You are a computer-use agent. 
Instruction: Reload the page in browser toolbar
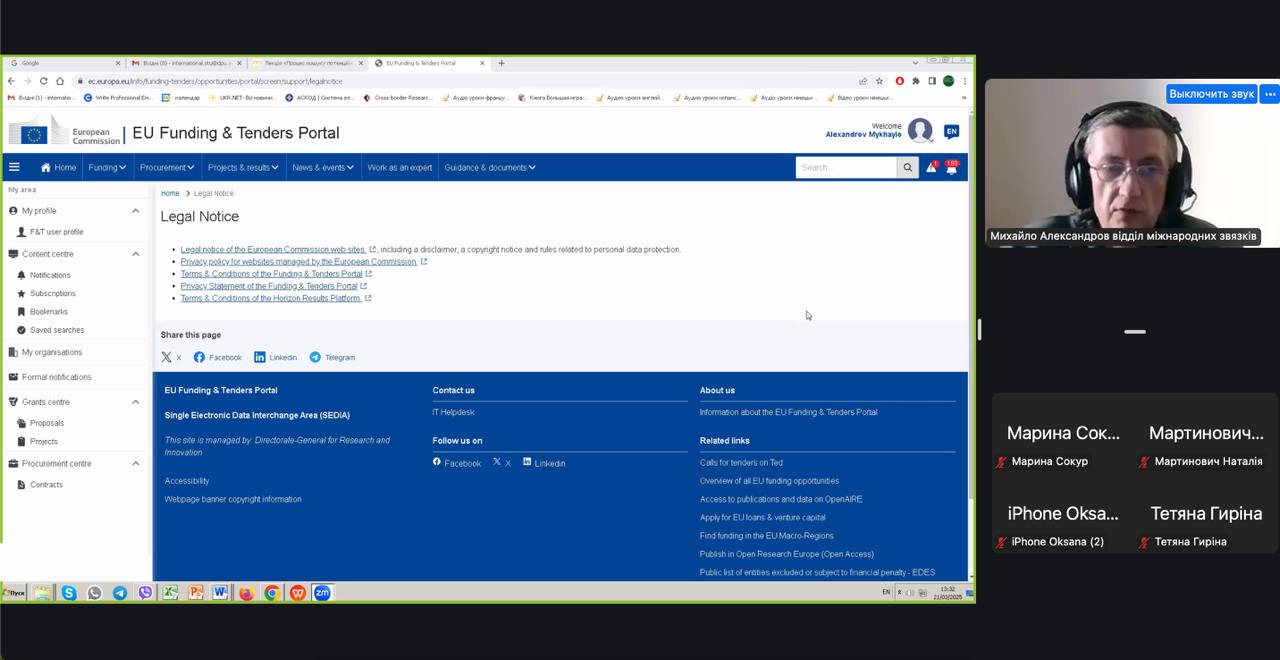pyautogui.click(x=43, y=81)
